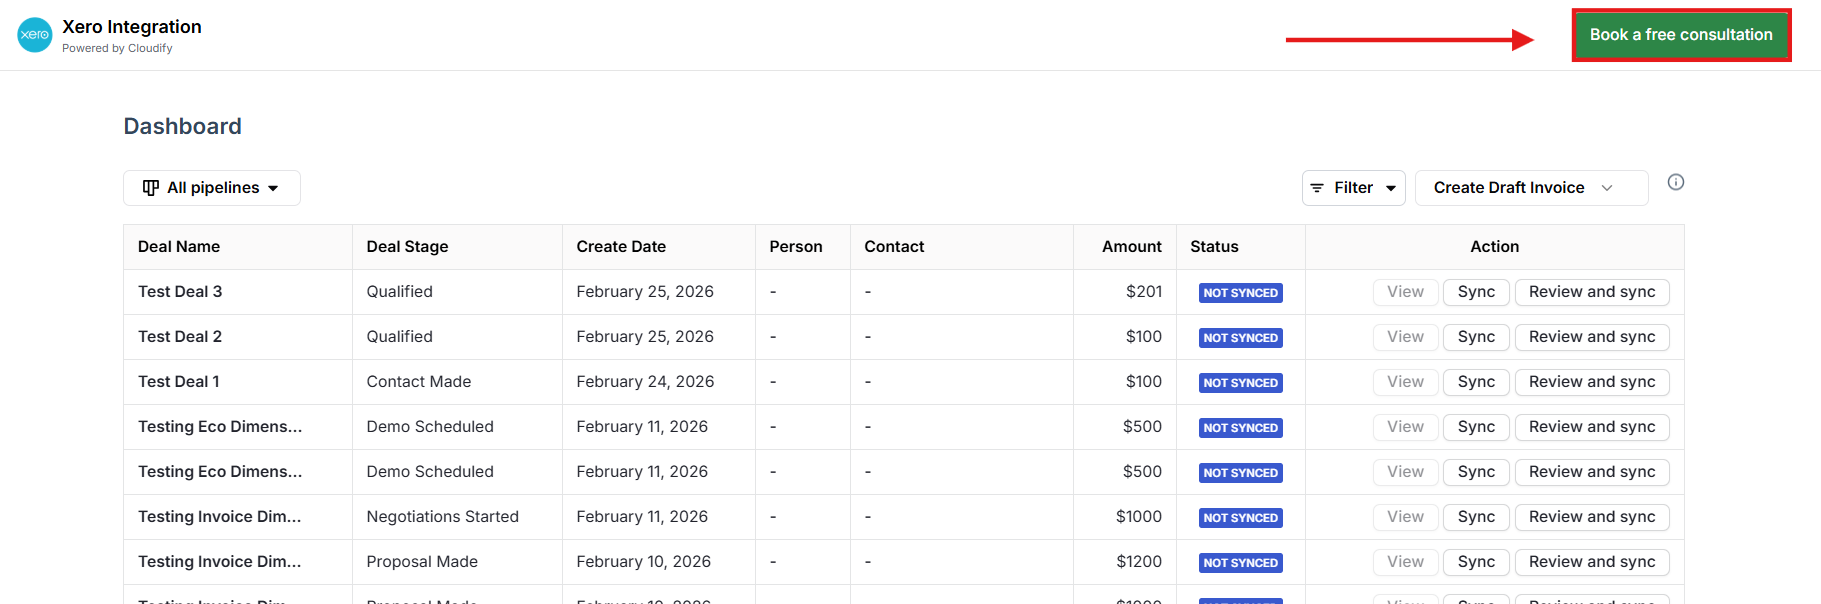Click the Test Deal 2 name
Screen dimensions: 1821x604
[x=180, y=337]
